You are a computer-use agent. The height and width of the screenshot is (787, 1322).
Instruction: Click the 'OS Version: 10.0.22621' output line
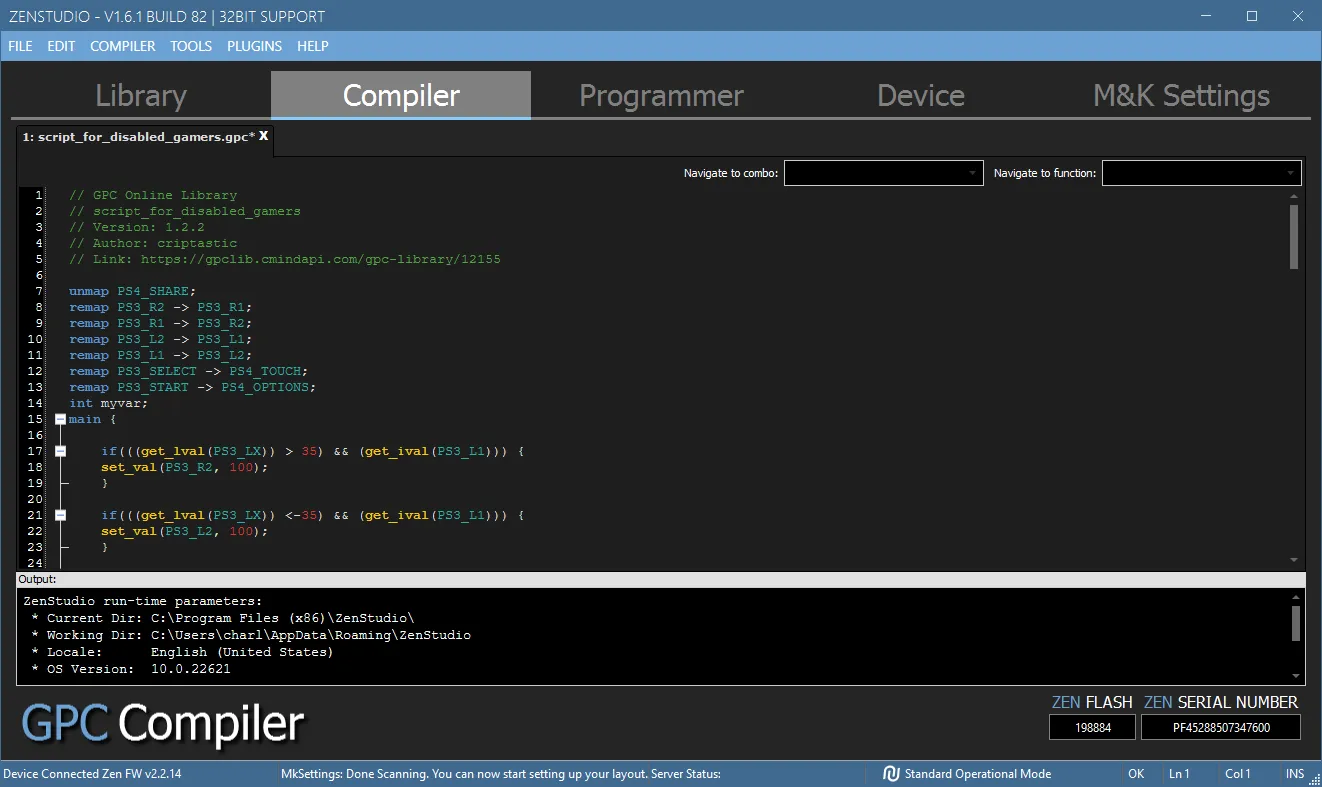click(131, 669)
